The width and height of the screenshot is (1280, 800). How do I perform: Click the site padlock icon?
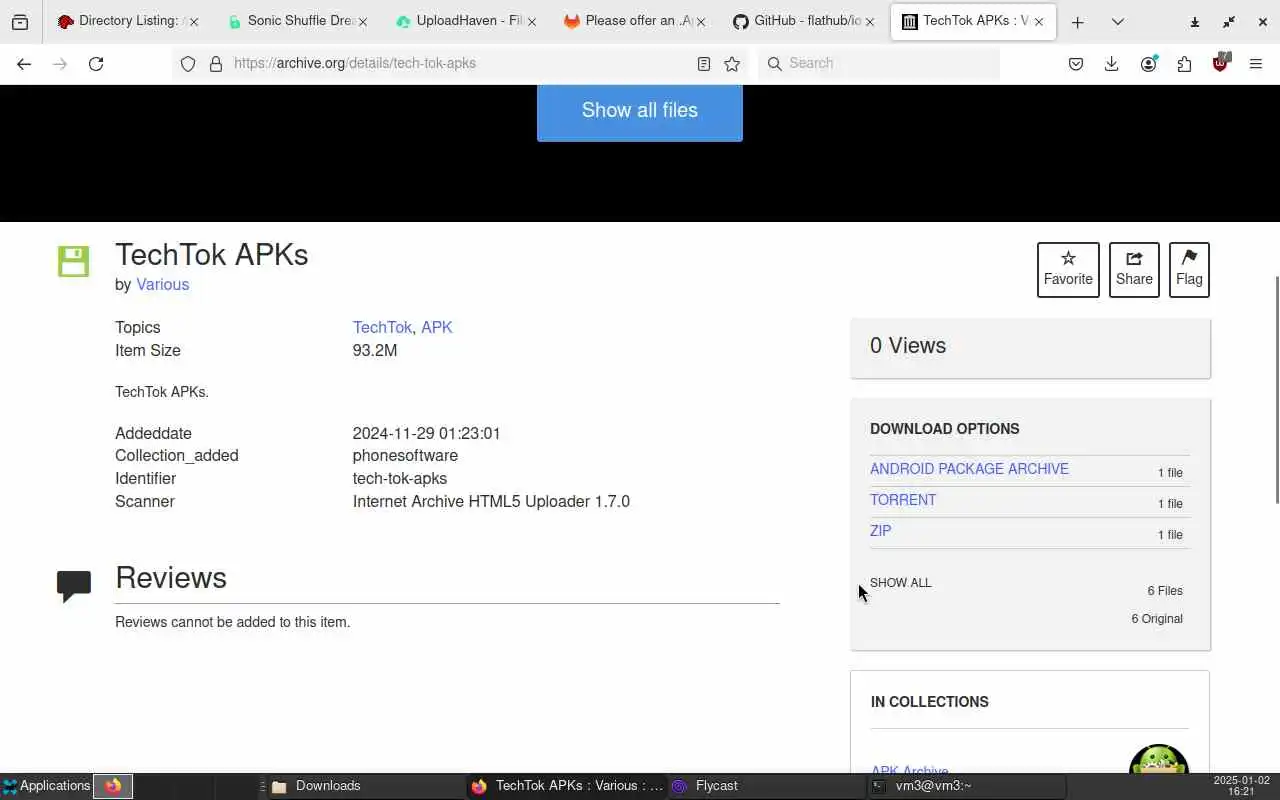coord(215,64)
